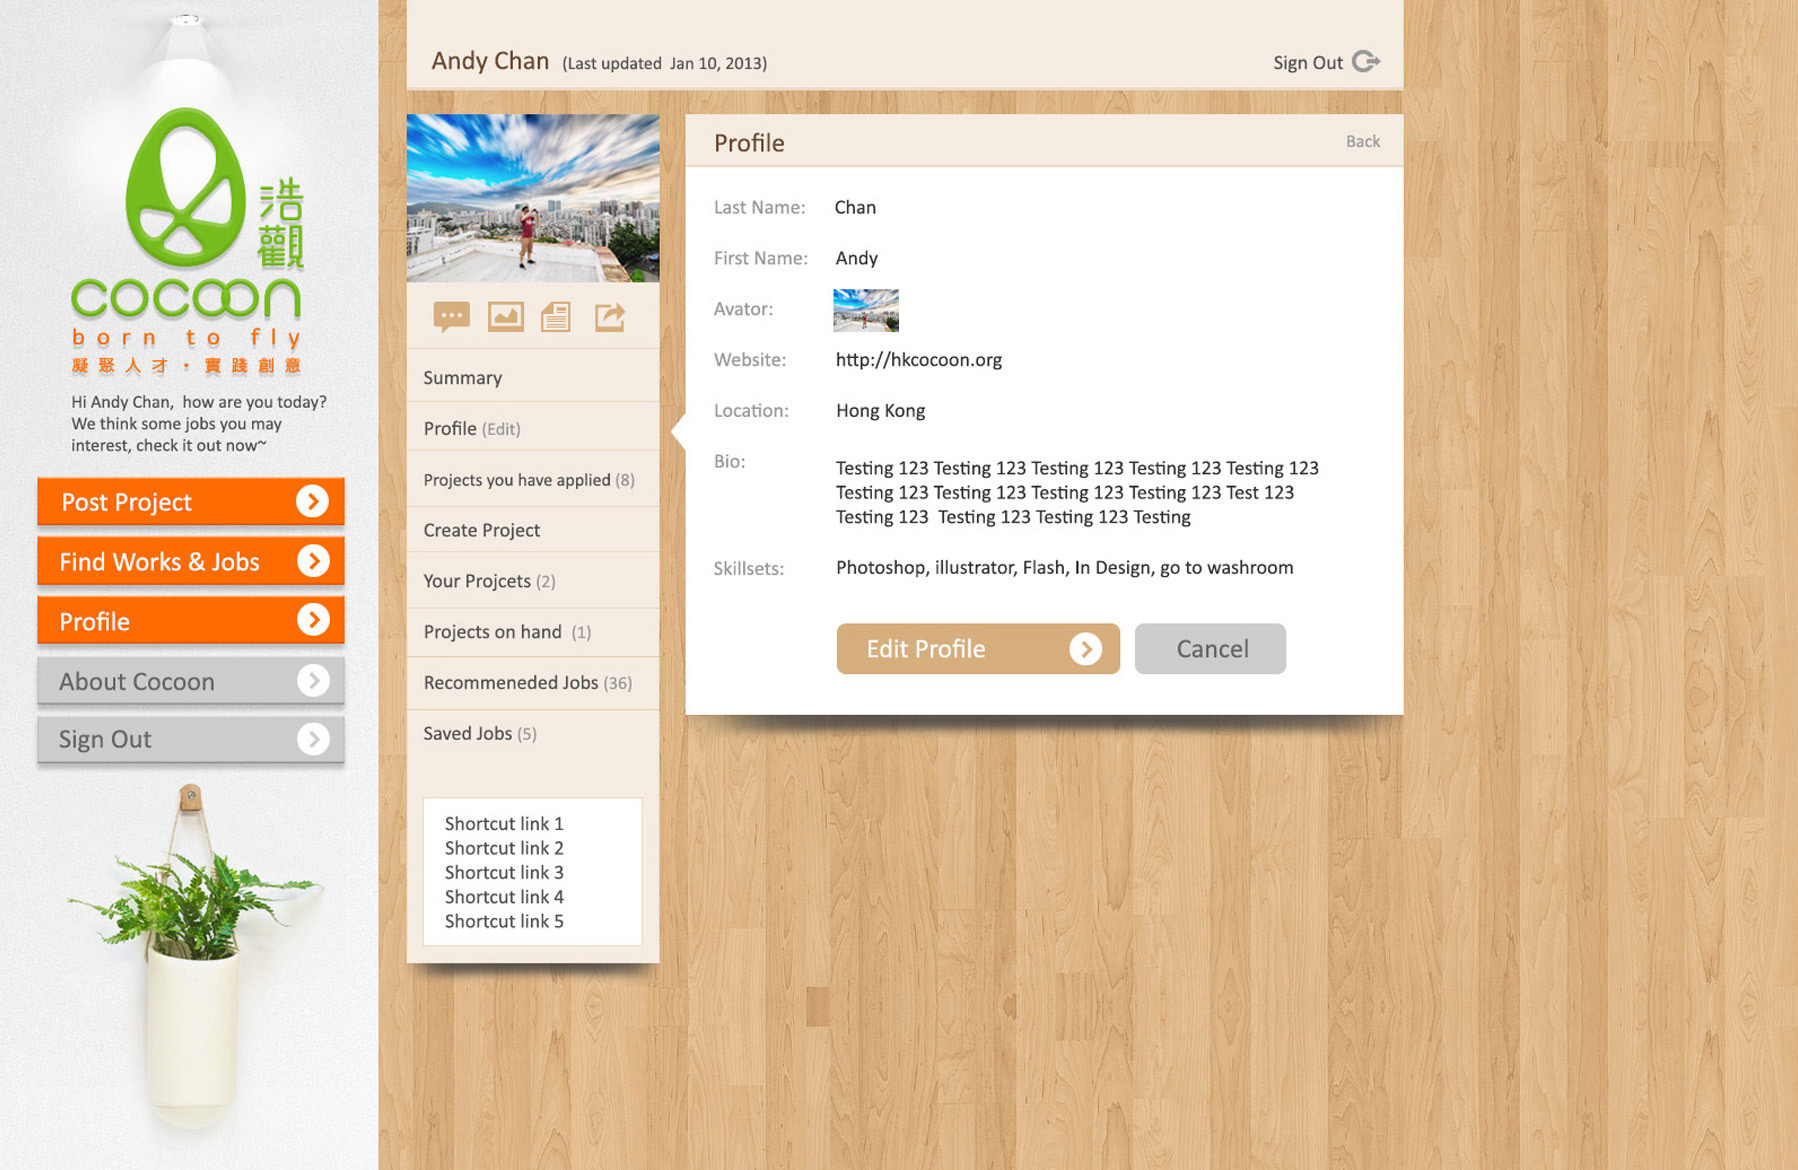Viewport: 1798px width, 1170px height.
Task: Select the Profile (Edit) menu item
Action: tap(533, 428)
